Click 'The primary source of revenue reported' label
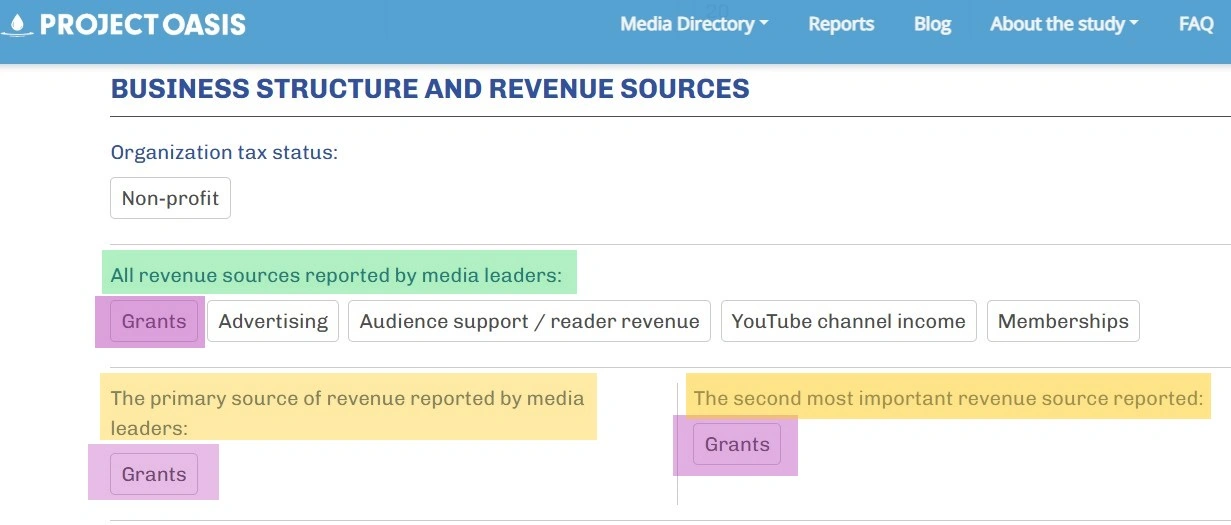The image size is (1231, 525). point(347,413)
